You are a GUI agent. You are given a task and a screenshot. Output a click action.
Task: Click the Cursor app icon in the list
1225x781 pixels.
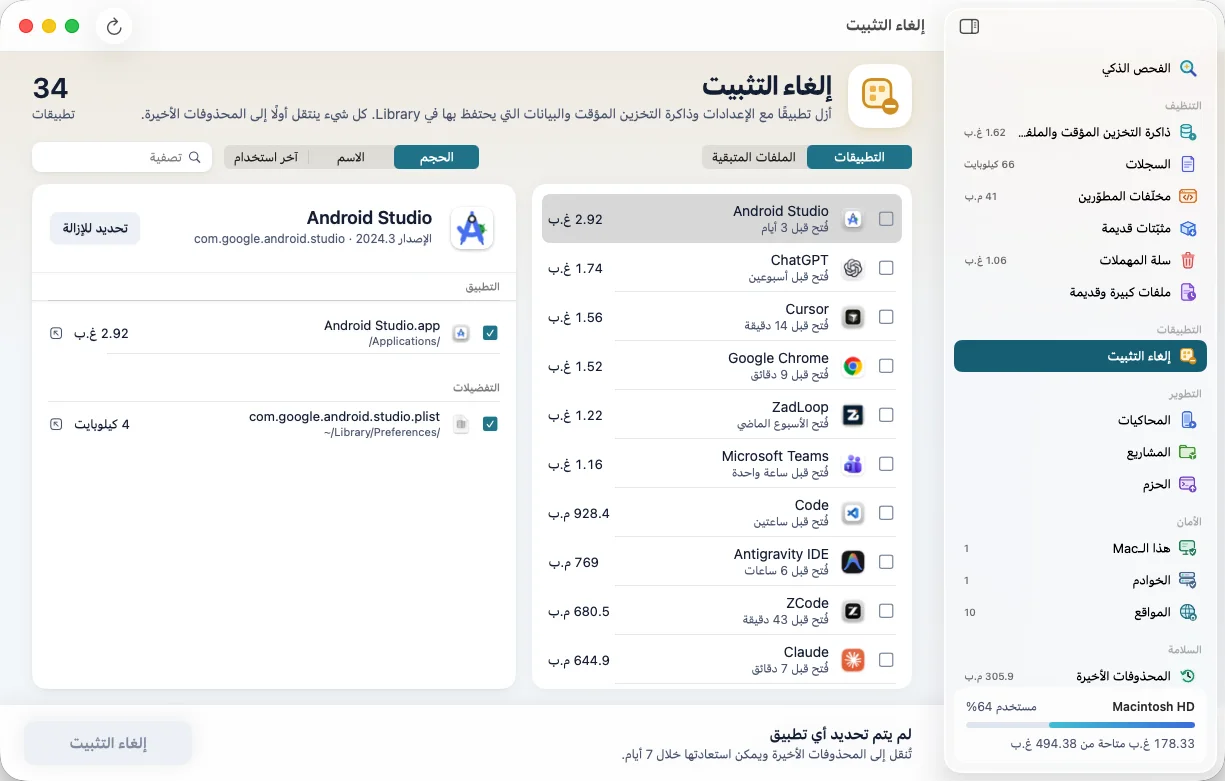tap(853, 317)
